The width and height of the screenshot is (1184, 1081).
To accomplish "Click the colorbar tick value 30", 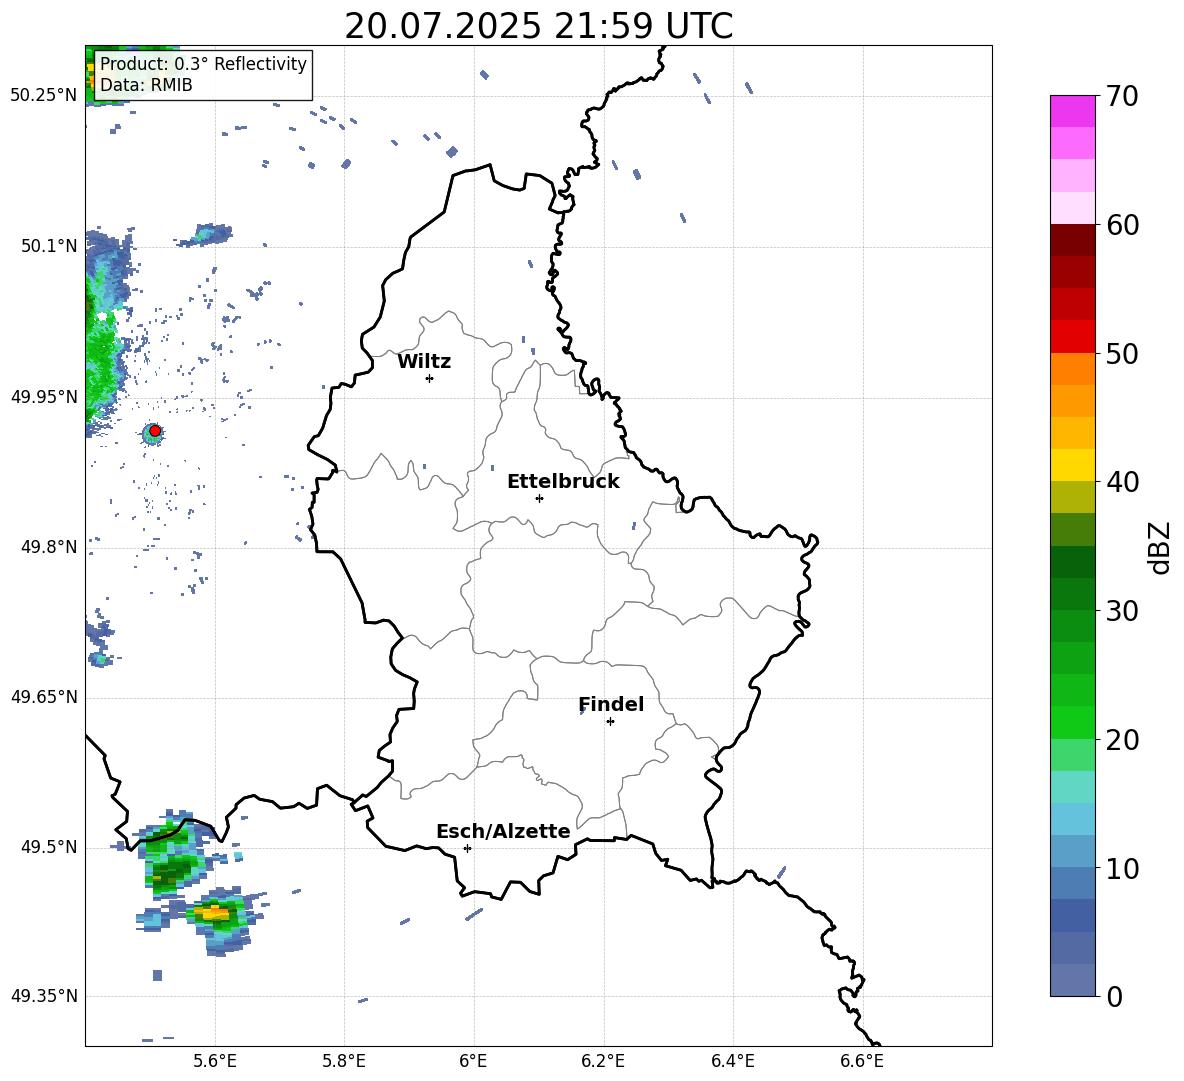I will pyautogui.click(x=1122, y=611).
